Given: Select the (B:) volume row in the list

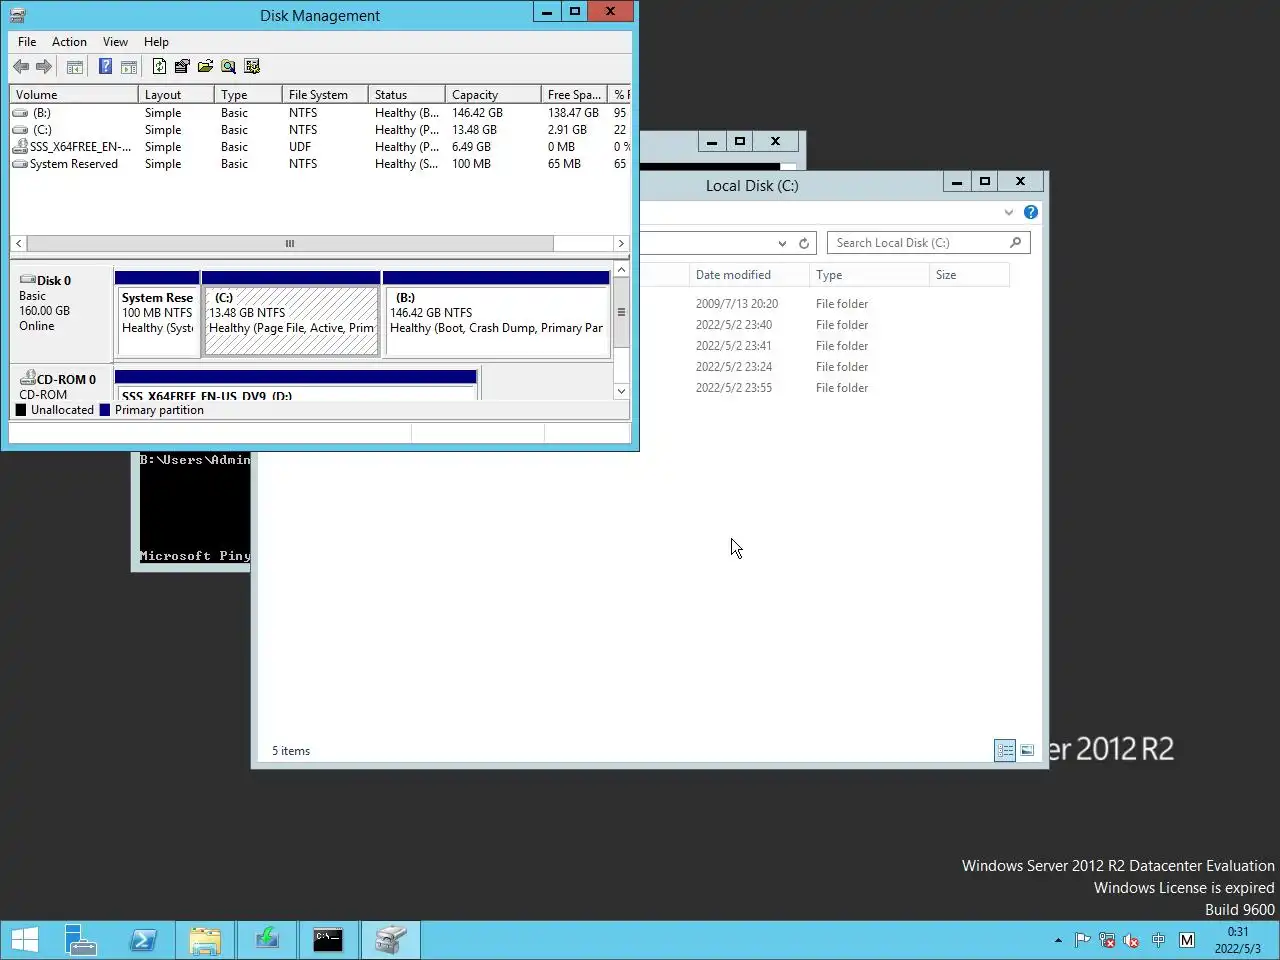Looking at the screenshot, I should [320, 113].
